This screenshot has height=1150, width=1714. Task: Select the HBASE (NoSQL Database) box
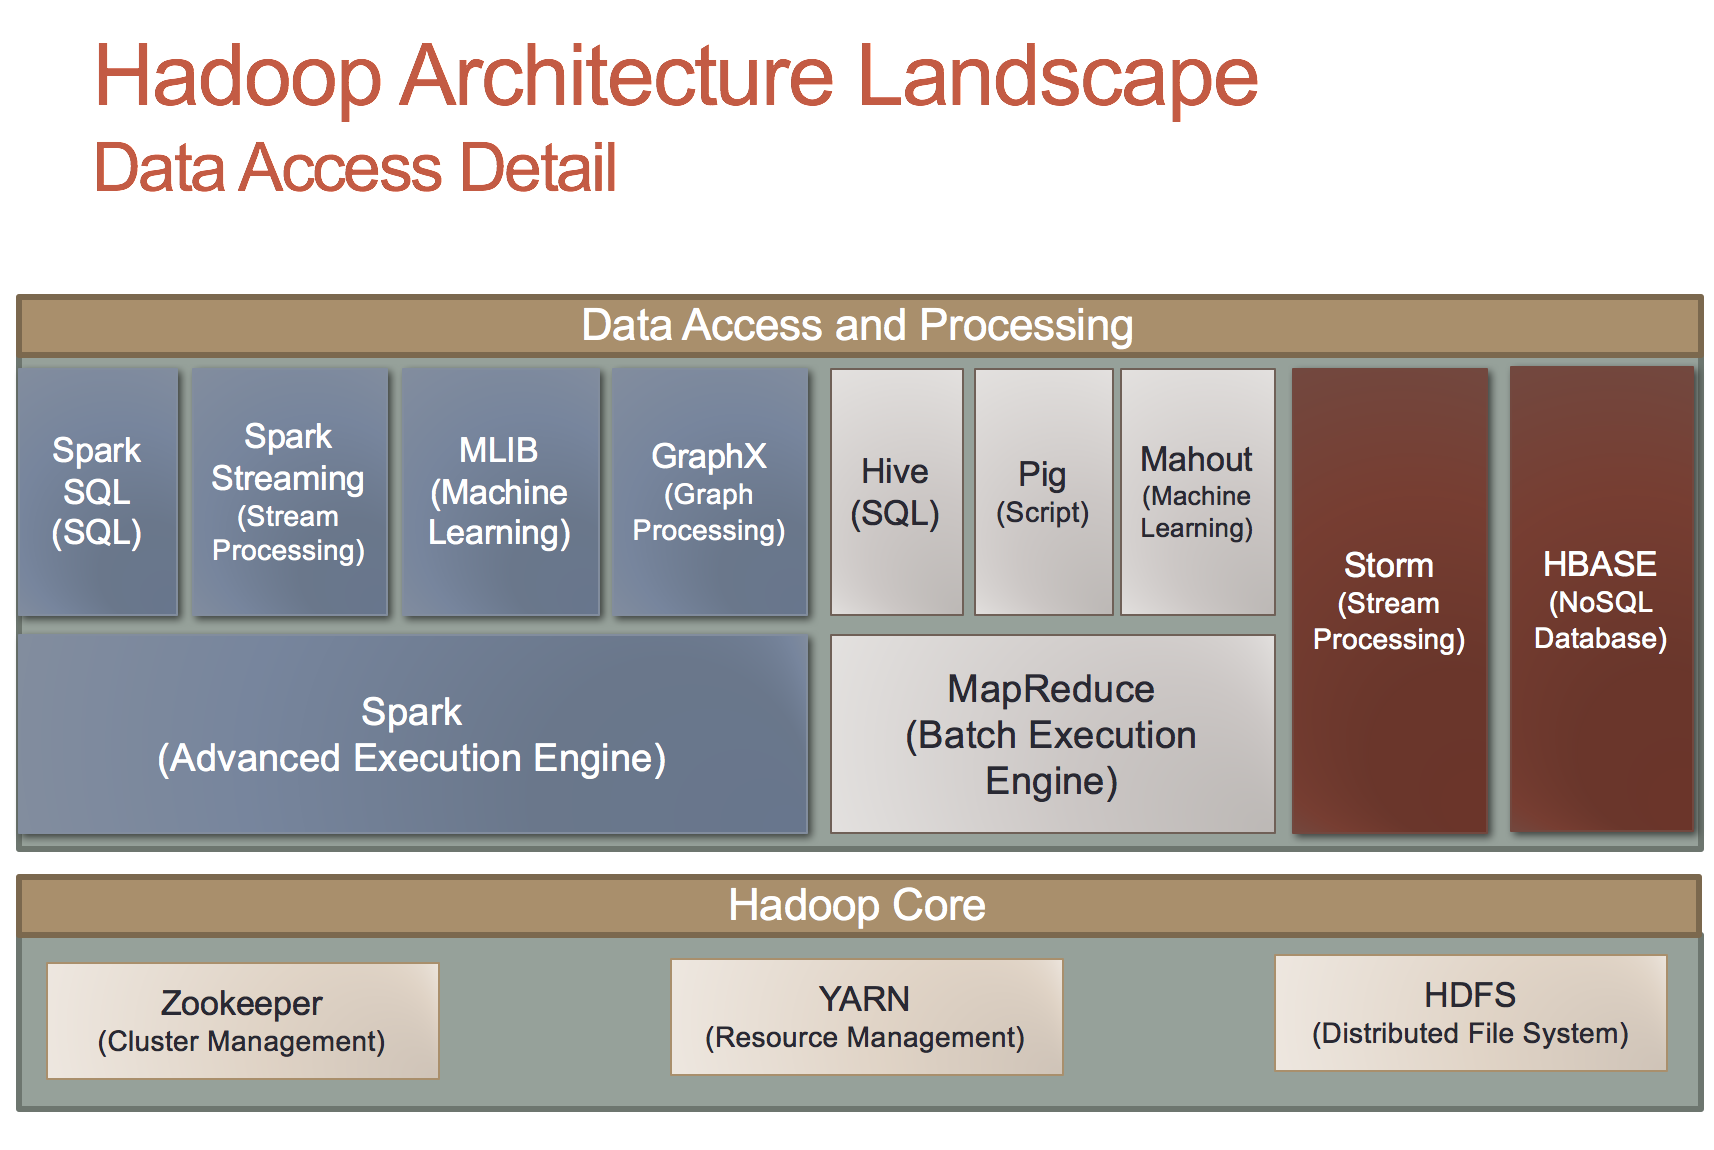[1601, 599]
